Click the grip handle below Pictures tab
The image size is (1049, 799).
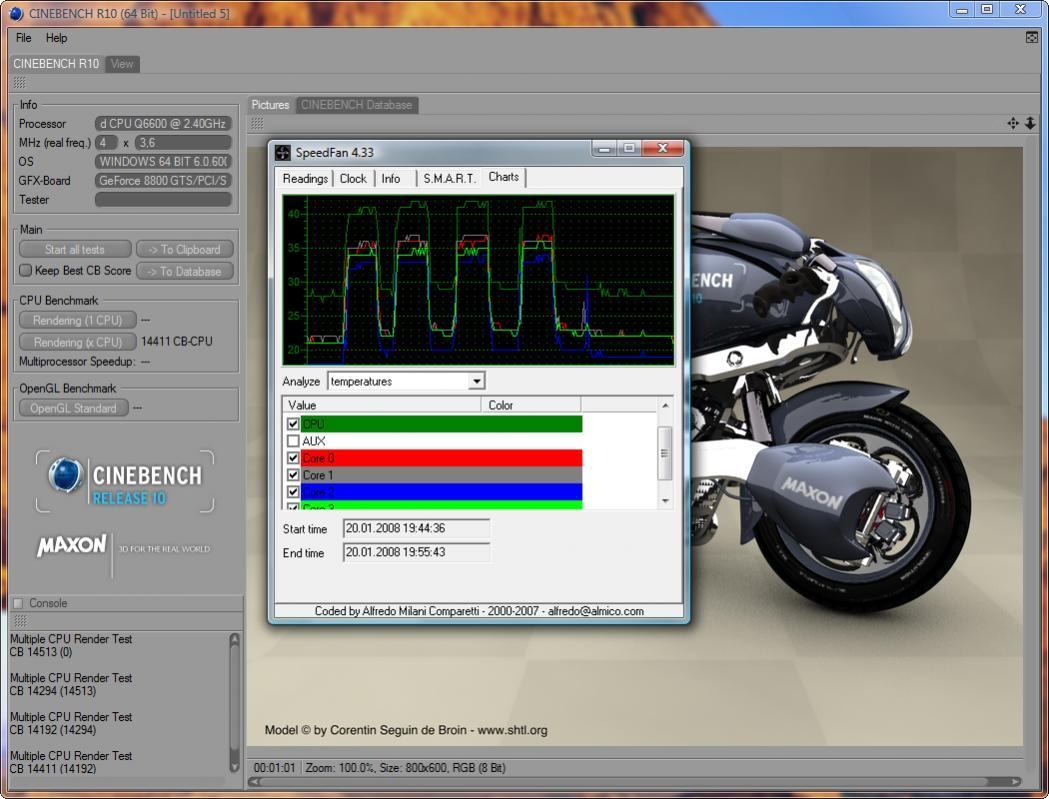coord(258,123)
